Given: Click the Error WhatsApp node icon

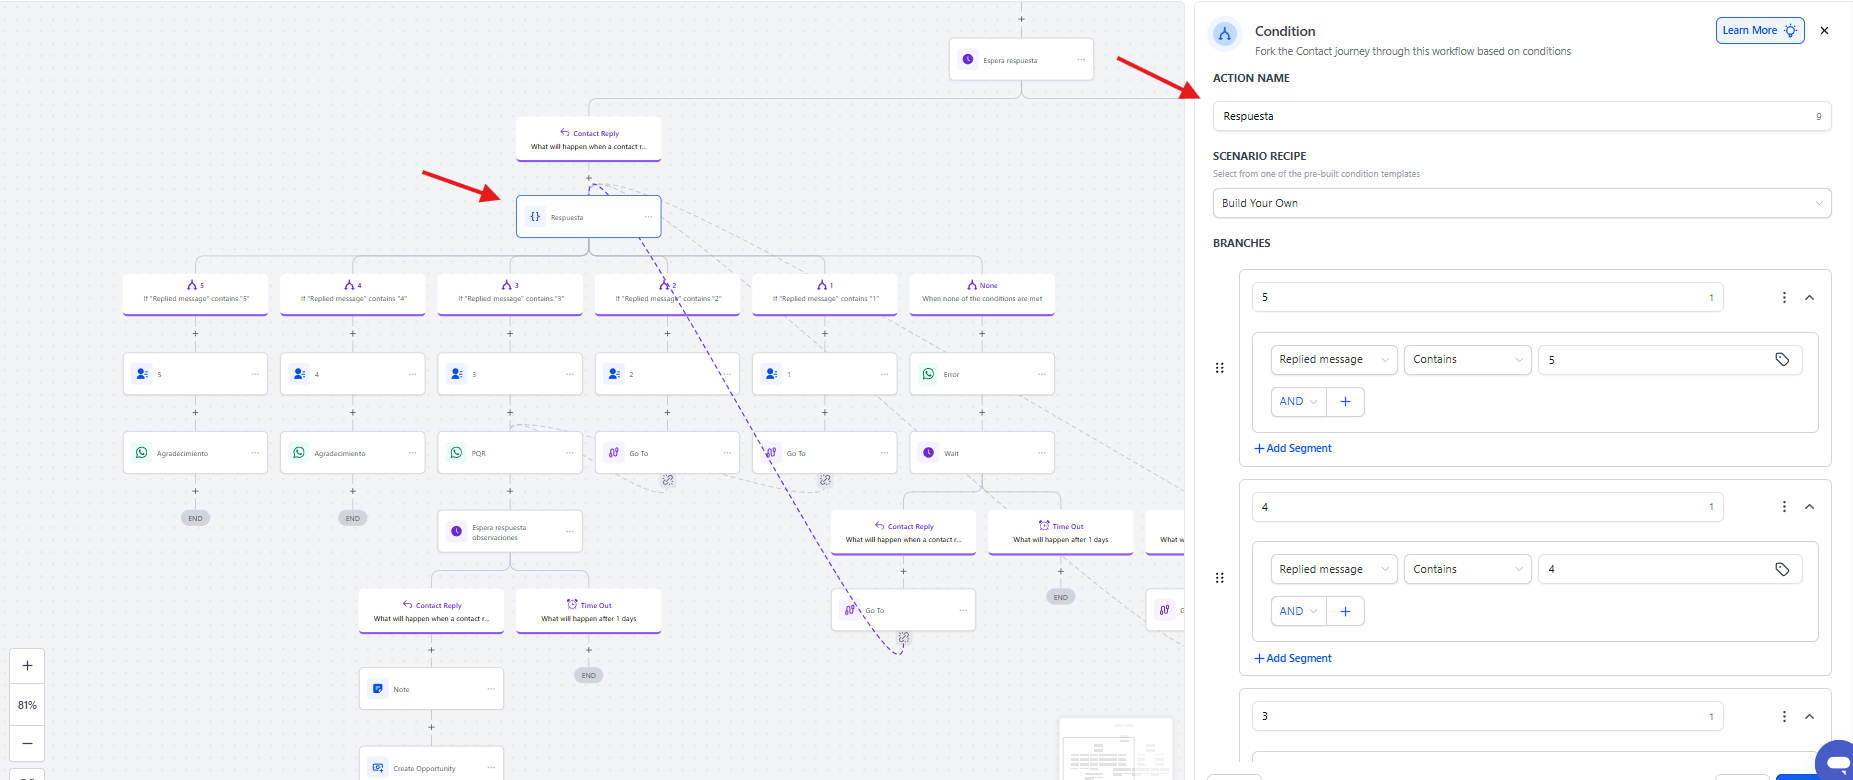Looking at the screenshot, I should pos(929,374).
